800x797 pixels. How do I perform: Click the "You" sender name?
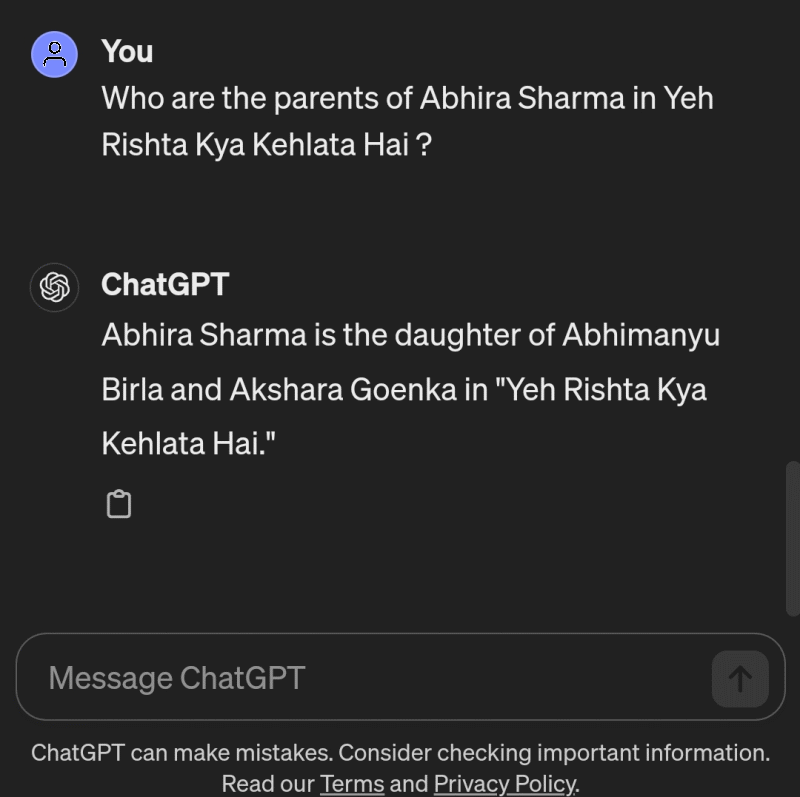(x=127, y=51)
